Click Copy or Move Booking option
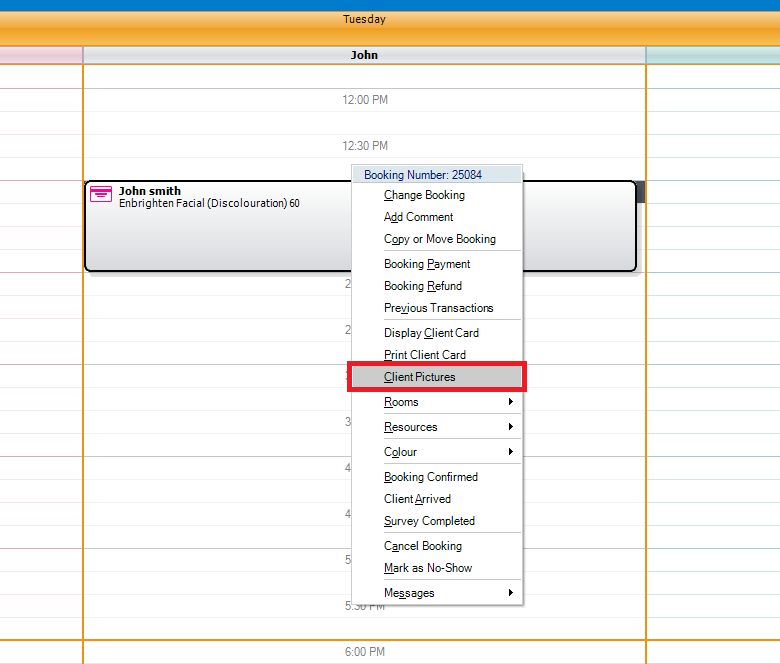780x664 pixels. point(439,239)
